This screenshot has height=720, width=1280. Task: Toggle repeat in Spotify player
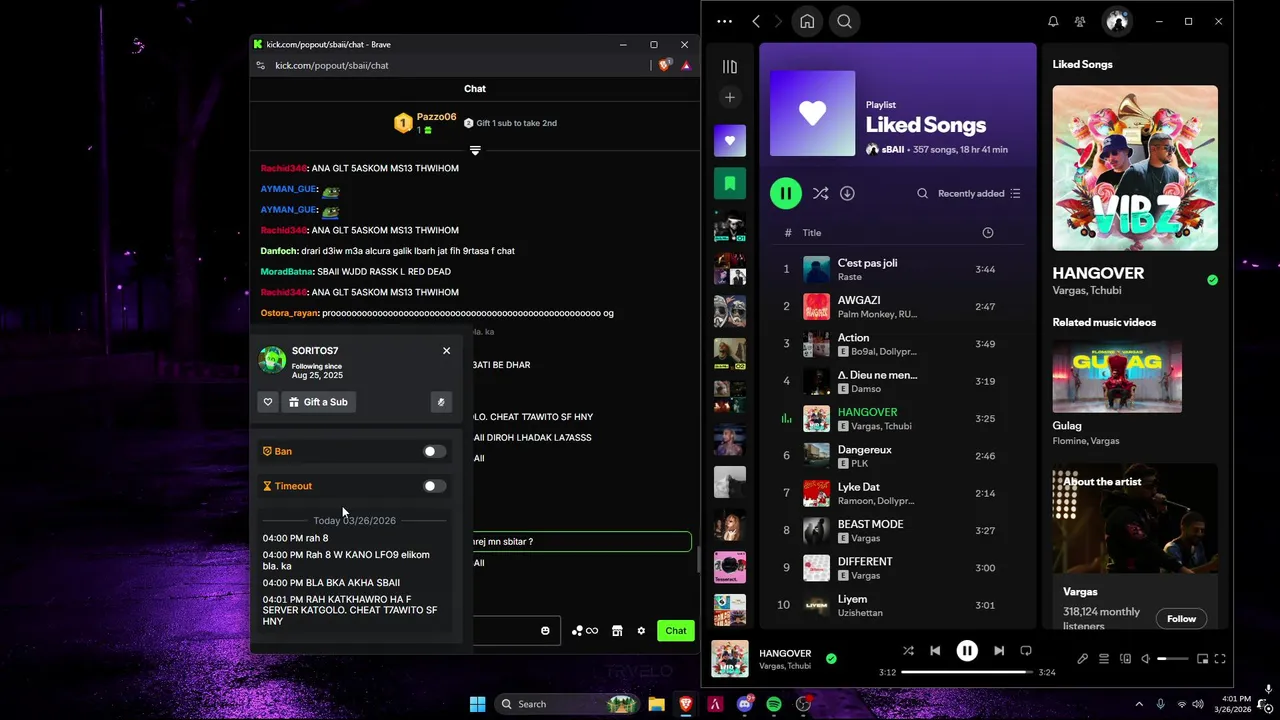1026,651
